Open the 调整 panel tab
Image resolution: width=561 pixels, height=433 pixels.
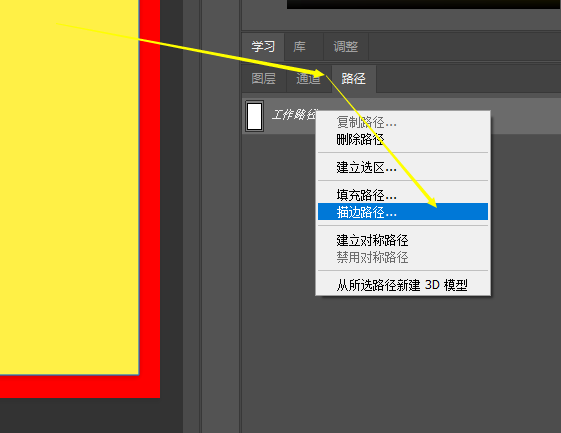coord(346,47)
